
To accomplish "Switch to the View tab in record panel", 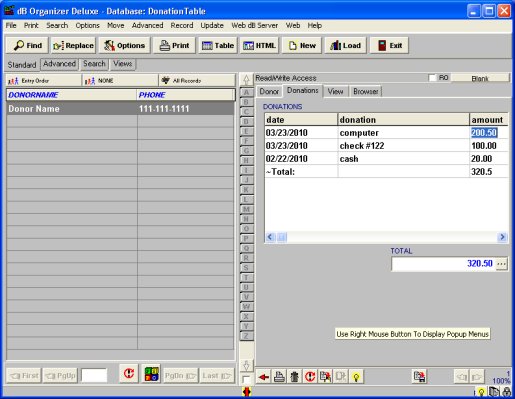I will (335, 91).
